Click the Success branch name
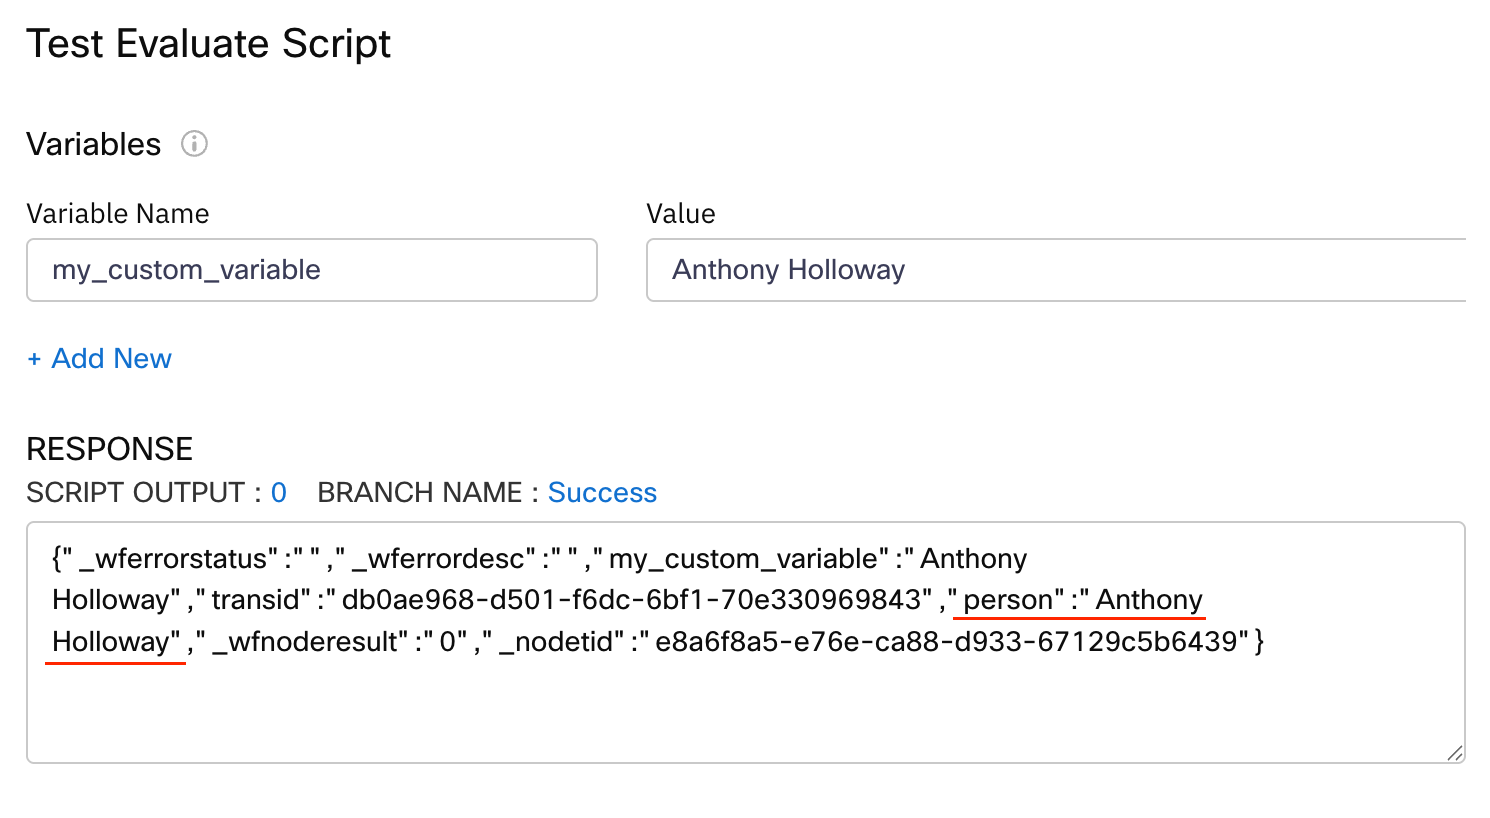This screenshot has height=818, width=1490. click(x=602, y=493)
